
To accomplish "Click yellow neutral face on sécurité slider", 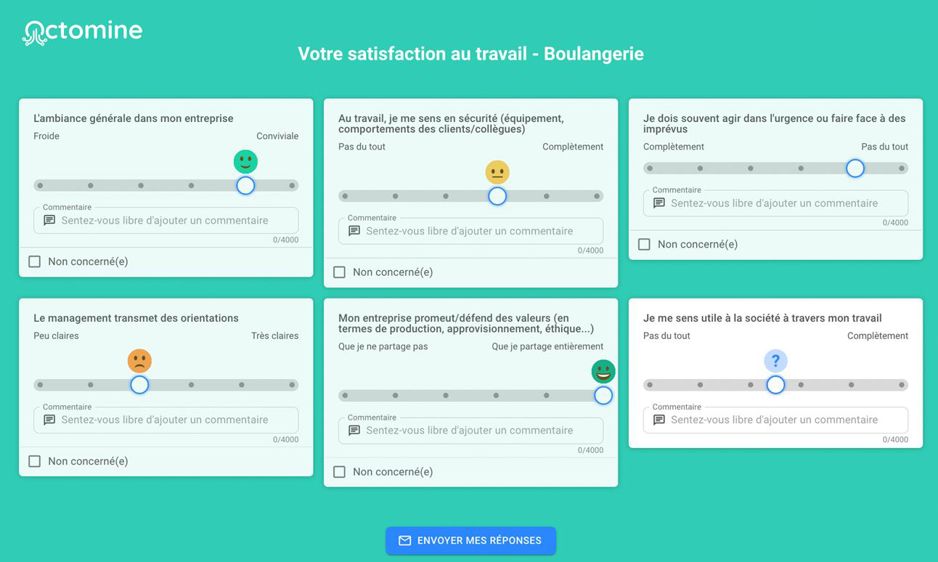I will [x=497, y=172].
